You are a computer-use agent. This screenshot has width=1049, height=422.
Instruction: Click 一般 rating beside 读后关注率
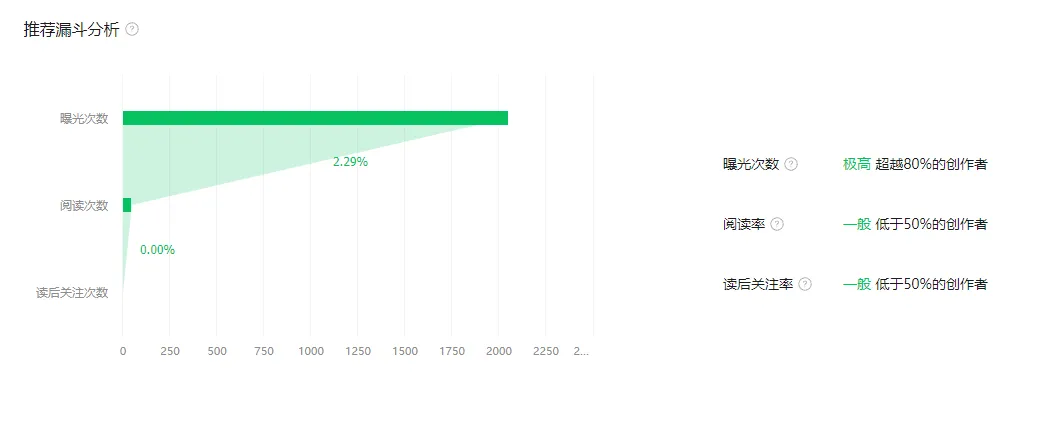856,284
